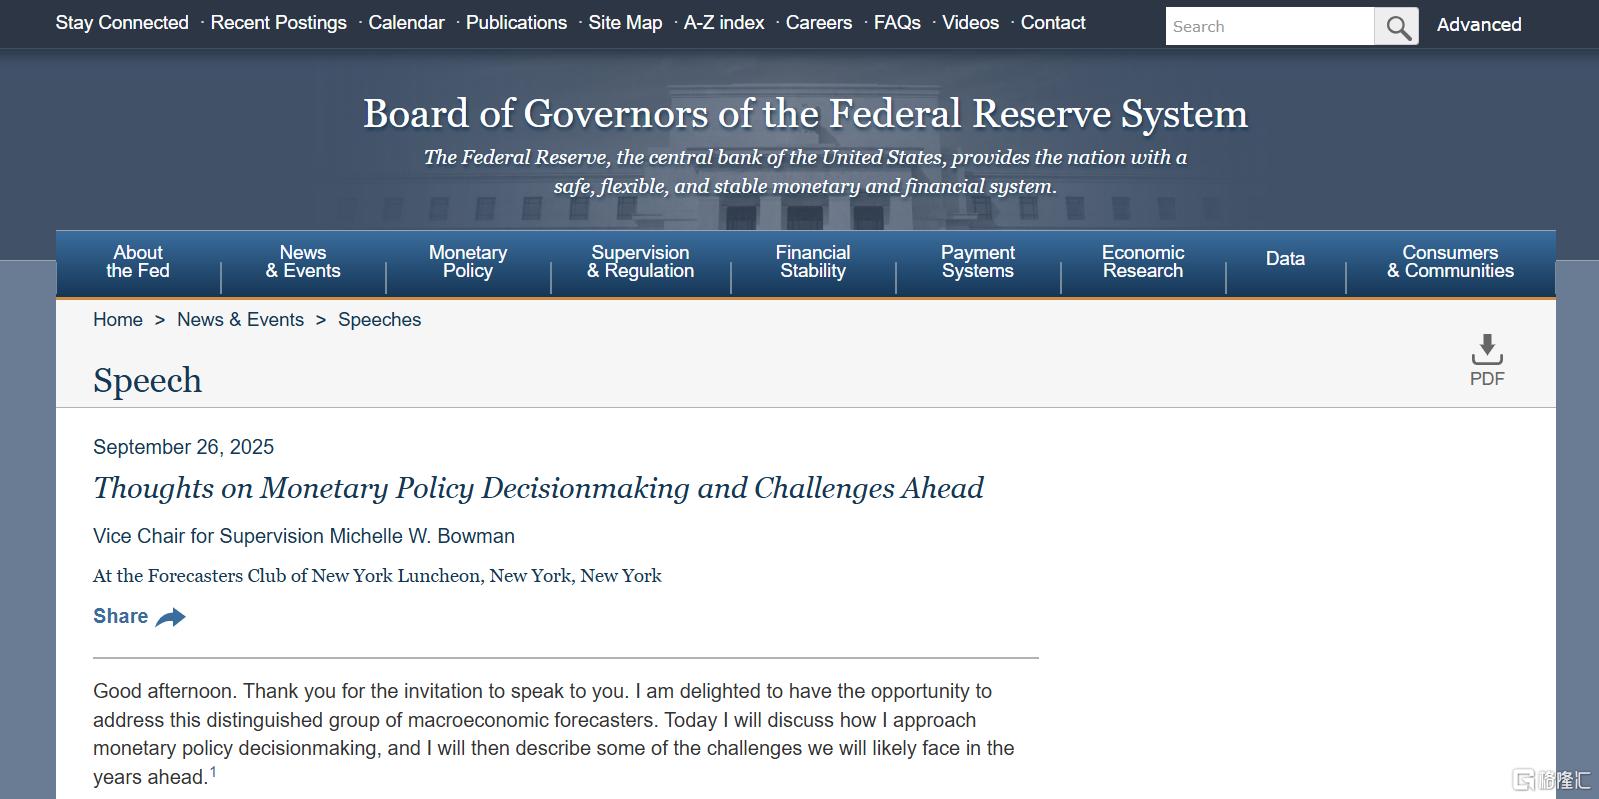Open the News & Events menu
Viewport: 1599px width, 799px height.
tap(303, 262)
